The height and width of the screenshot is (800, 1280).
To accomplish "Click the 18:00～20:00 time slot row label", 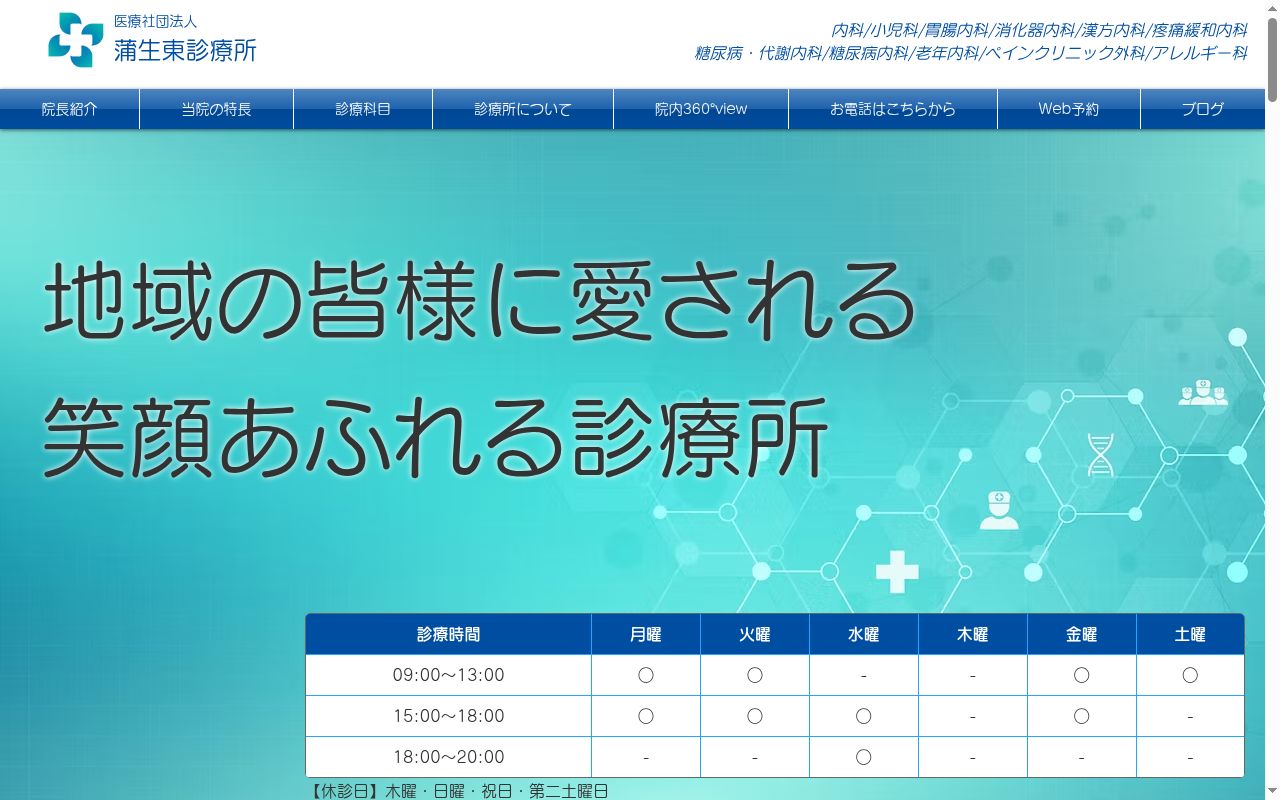I will [448, 757].
